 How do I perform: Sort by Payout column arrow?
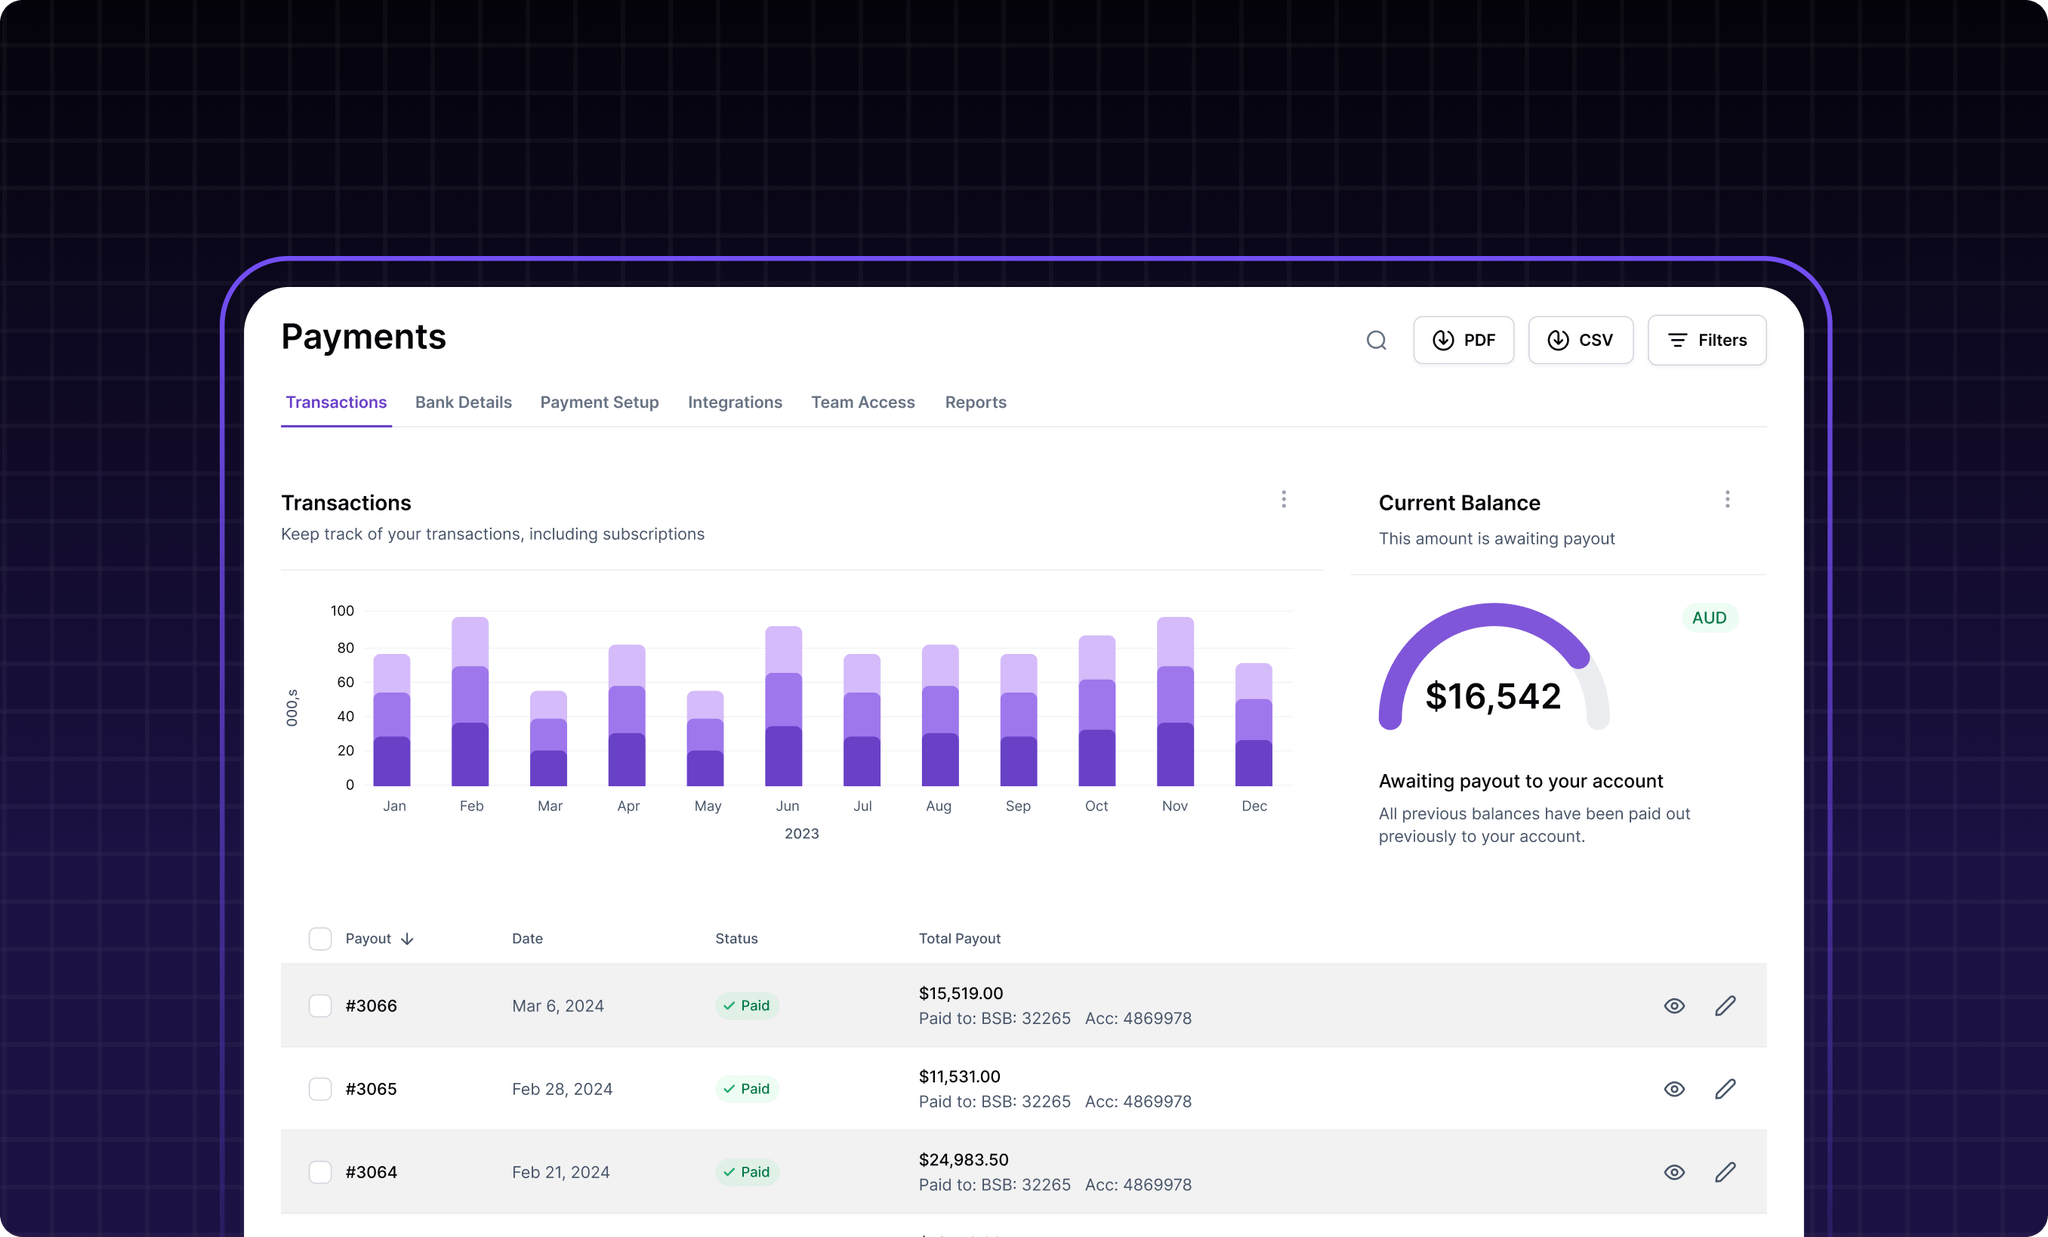pos(407,939)
